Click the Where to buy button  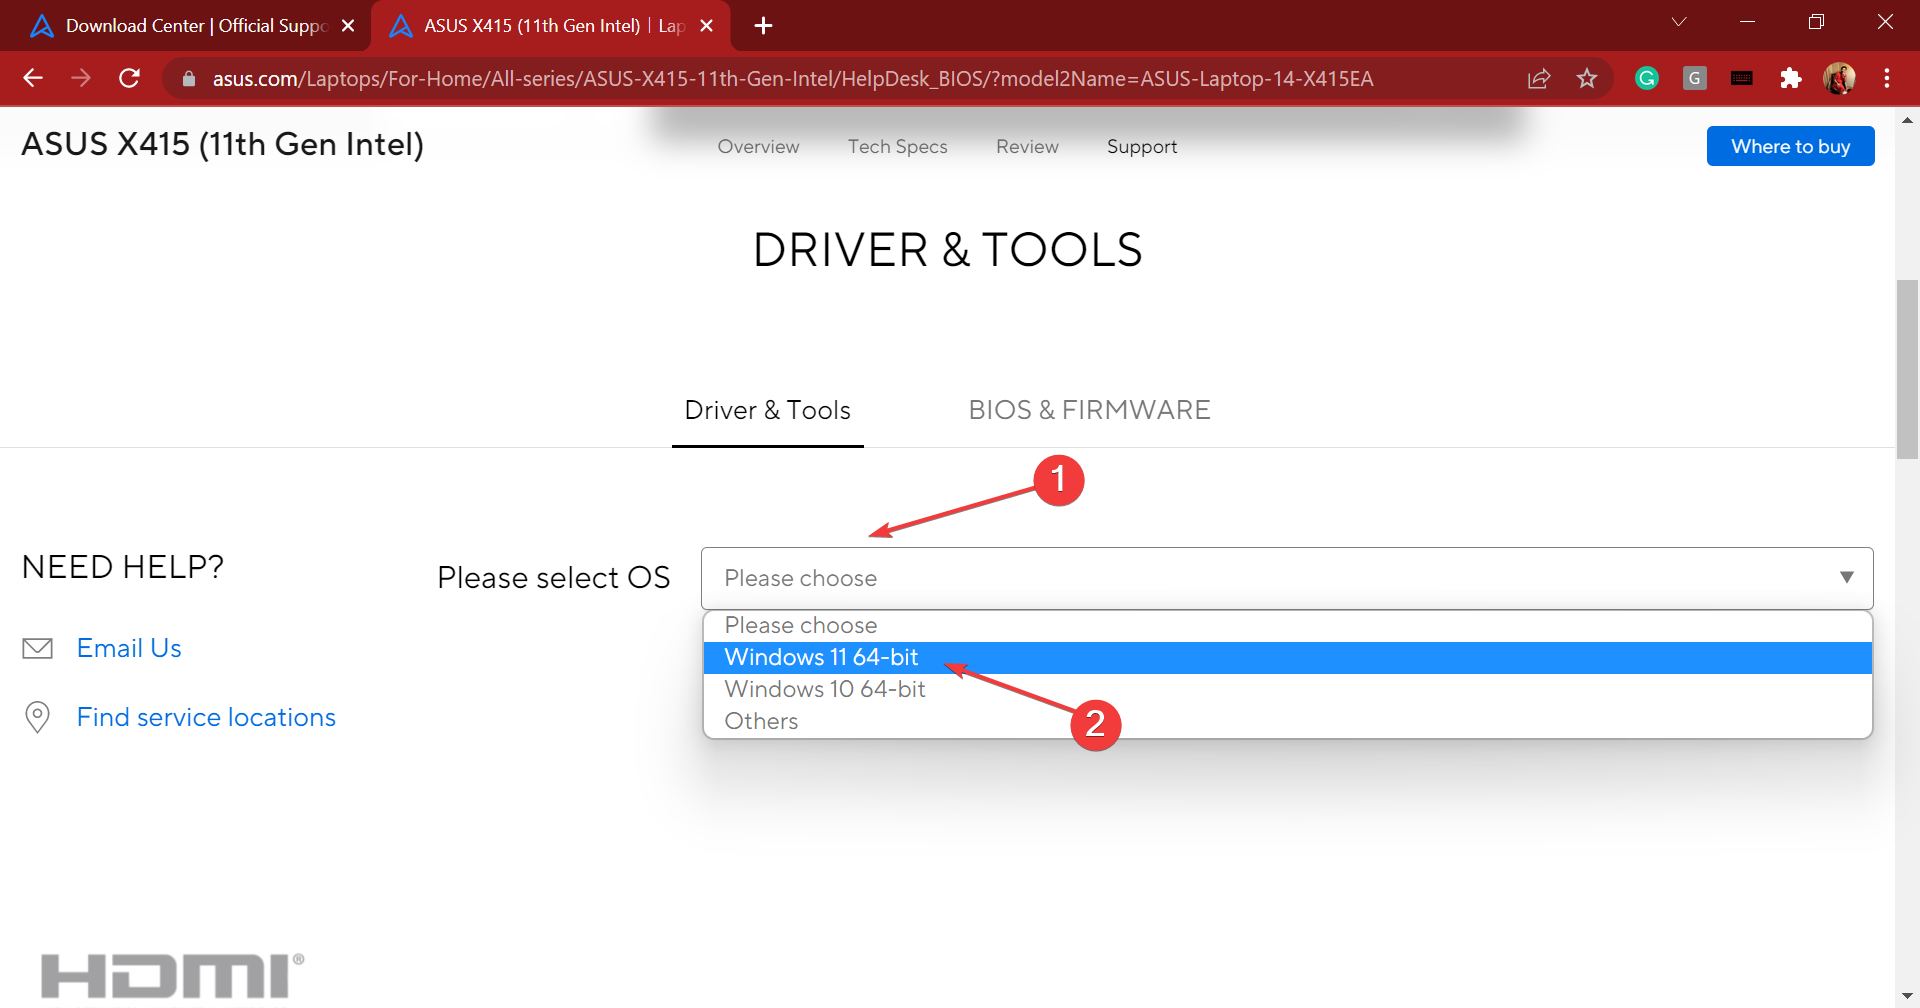pyautogui.click(x=1790, y=146)
